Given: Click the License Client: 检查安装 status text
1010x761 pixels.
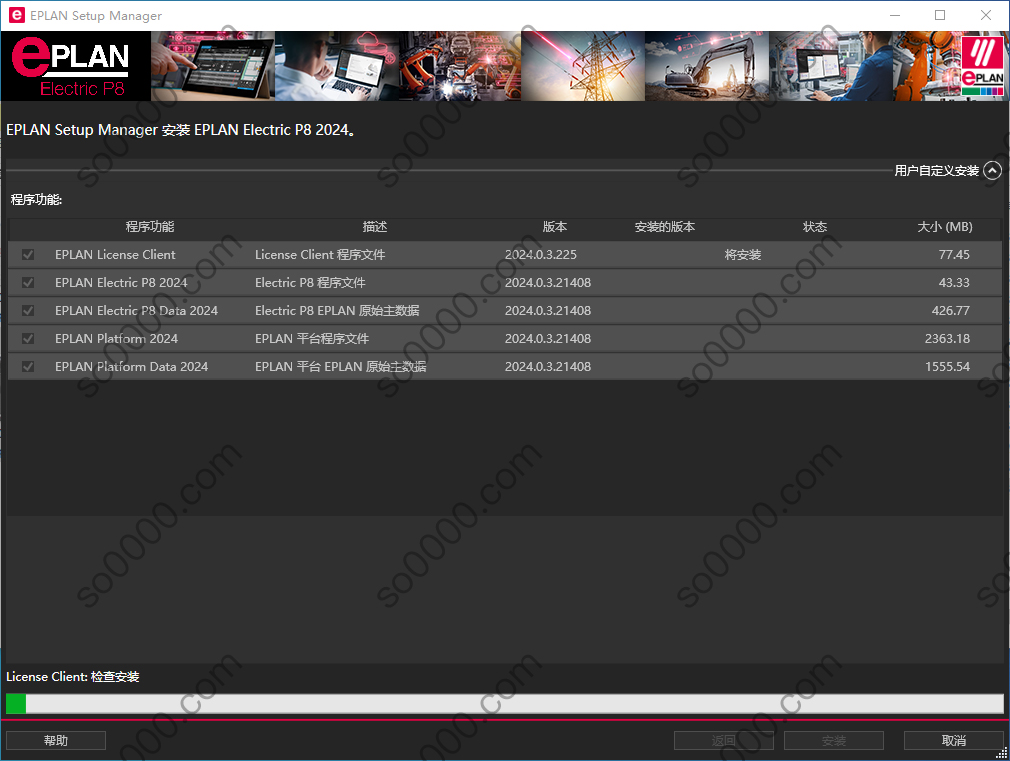Looking at the screenshot, I should (x=73, y=677).
